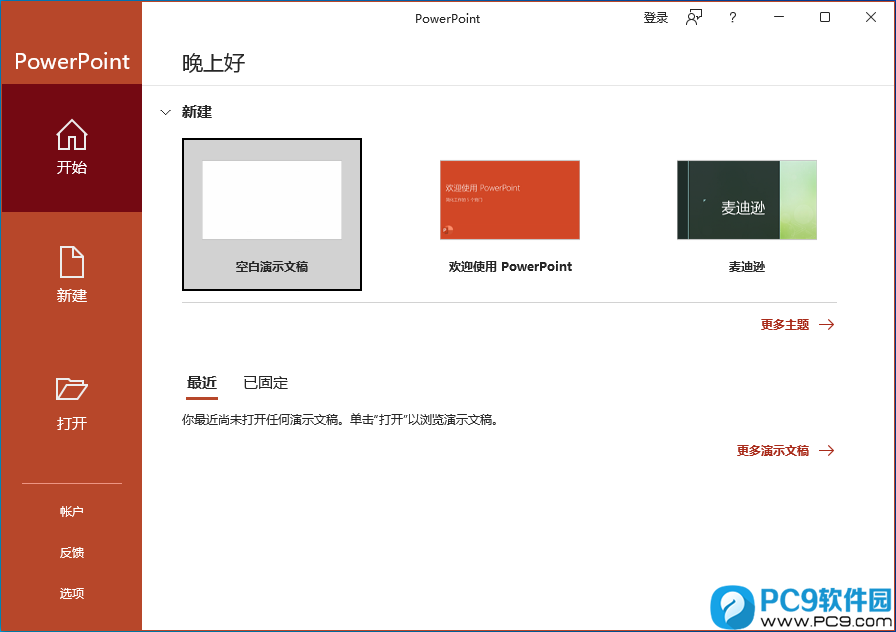Switch to the 最近 tab
The height and width of the screenshot is (632, 896).
202,383
